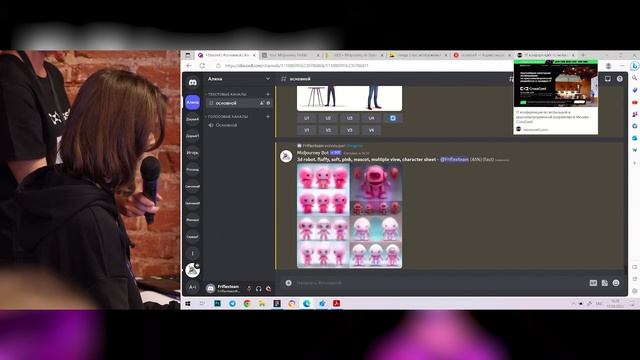Screen dimensions: 640x360
Task: Open Task View on the taskbar
Action: click(x=202, y=303)
